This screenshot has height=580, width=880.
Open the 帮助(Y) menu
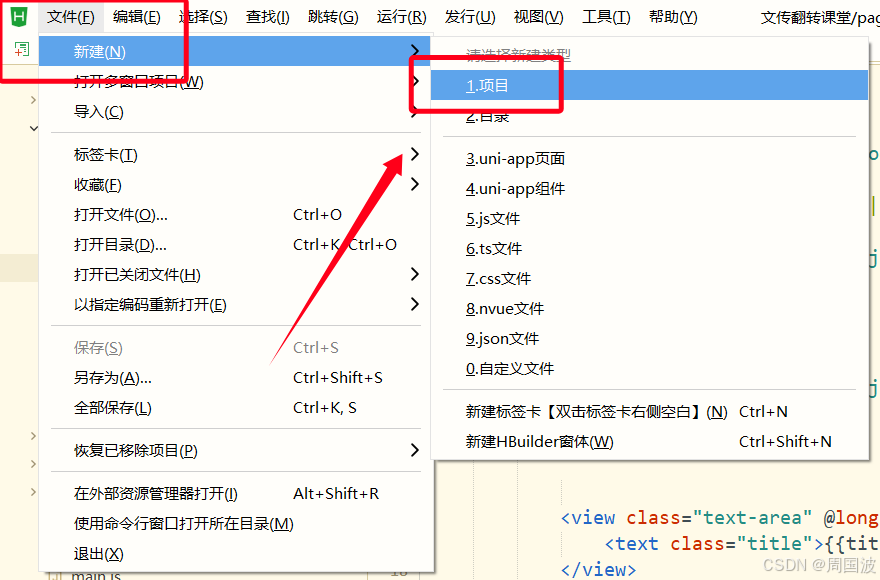(x=673, y=17)
